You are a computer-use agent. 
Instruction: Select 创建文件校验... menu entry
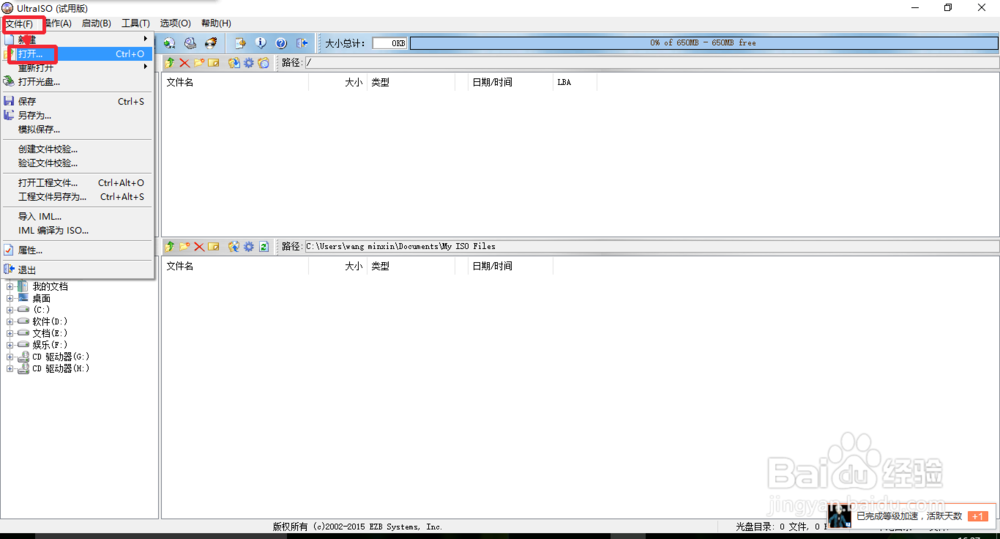[x=77, y=149]
